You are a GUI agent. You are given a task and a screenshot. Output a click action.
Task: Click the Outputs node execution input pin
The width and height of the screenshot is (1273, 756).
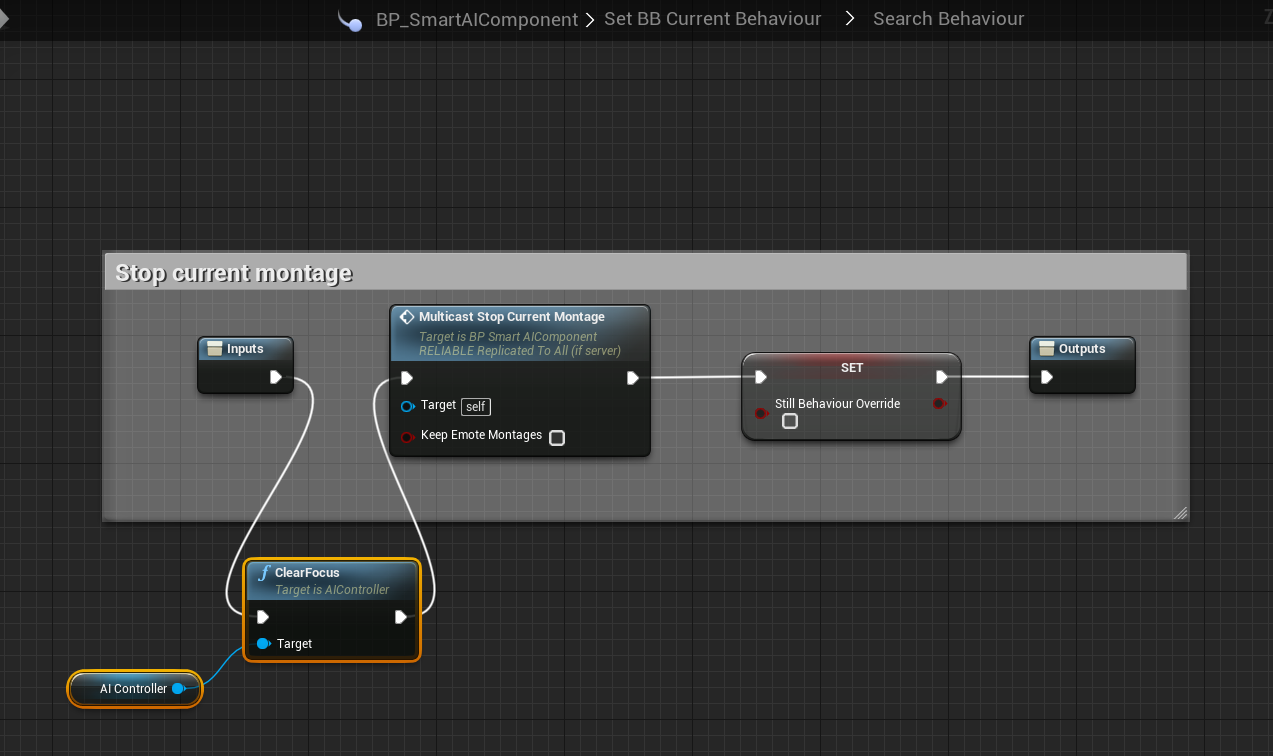[1046, 377]
